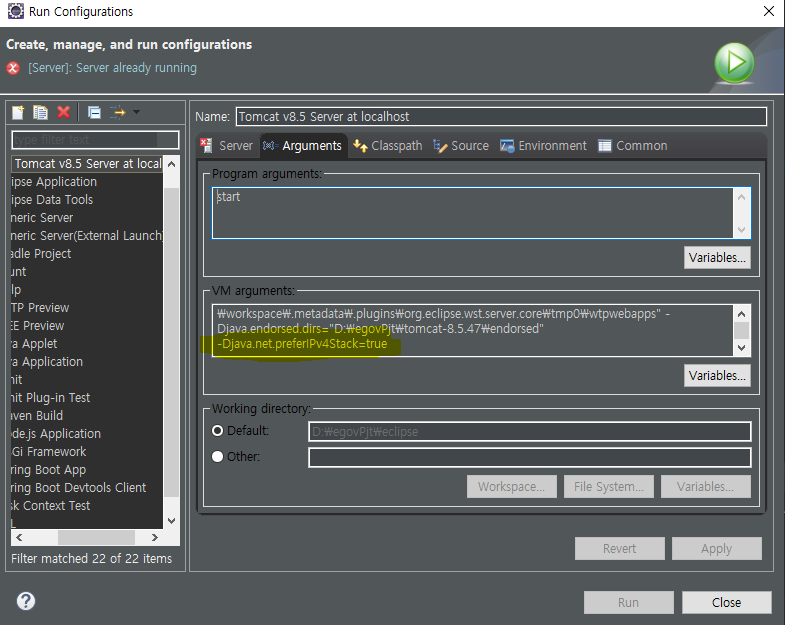Open the Classpath tab
The height and width of the screenshot is (625, 785).
click(x=388, y=146)
